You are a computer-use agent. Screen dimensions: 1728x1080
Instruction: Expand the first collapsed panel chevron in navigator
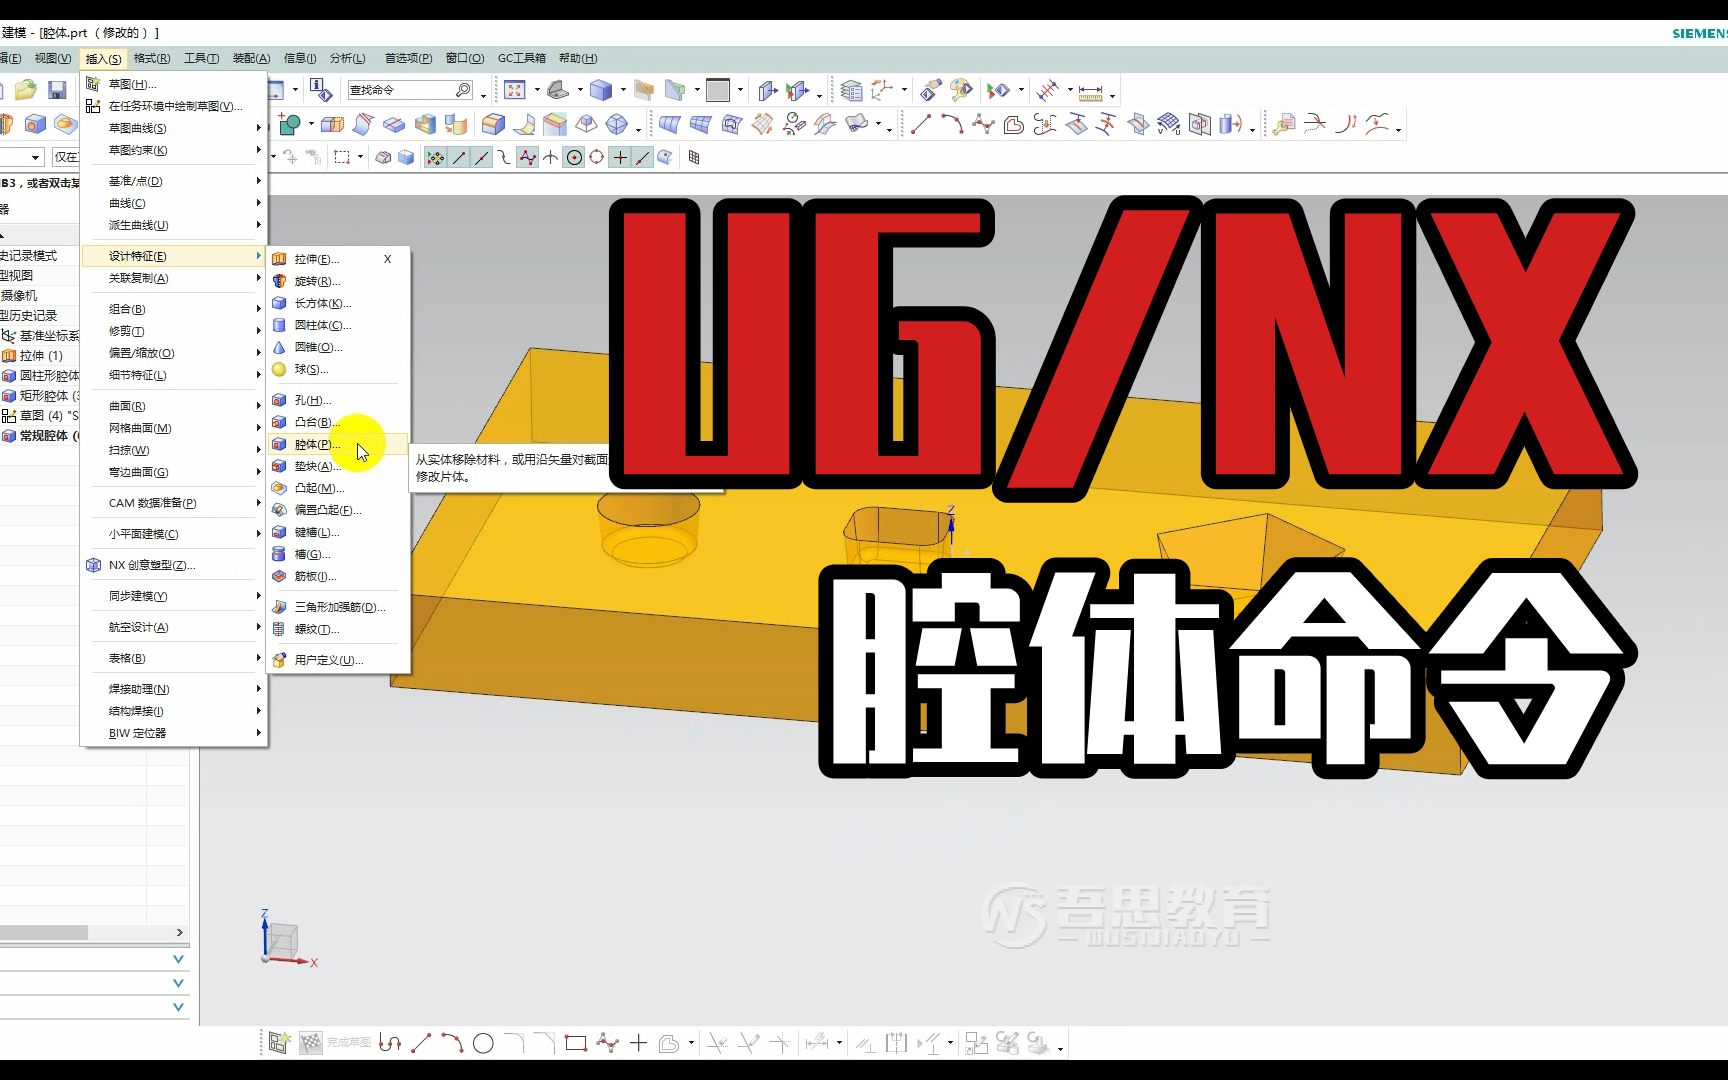(178, 959)
